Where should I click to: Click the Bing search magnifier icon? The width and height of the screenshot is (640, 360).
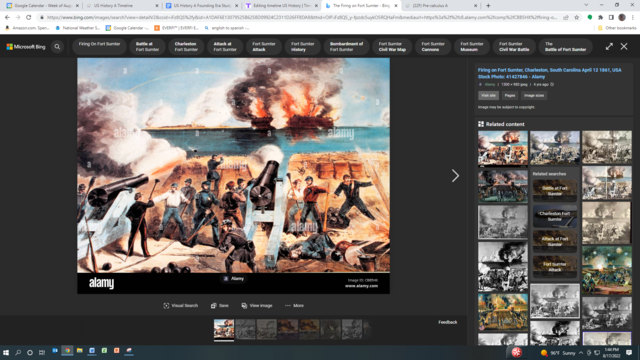tap(57, 47)
